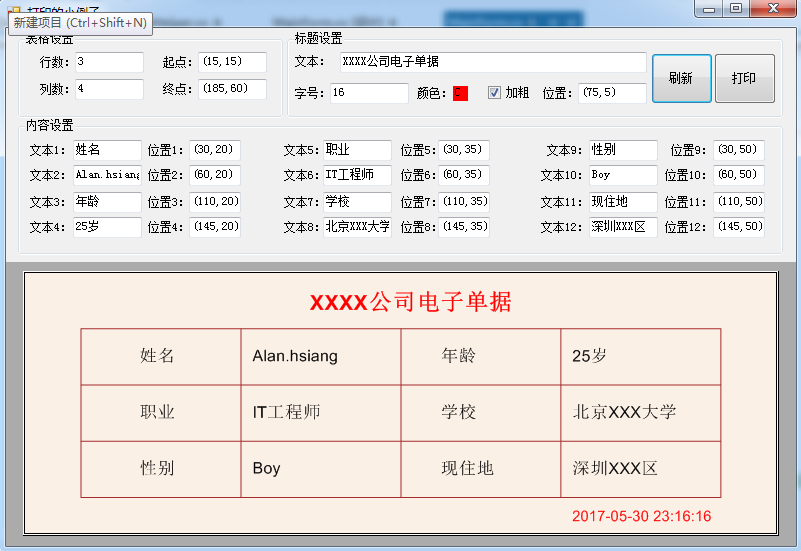Select 文本6 field containing IT工程师
Screen dimensions: 801x551
tap(357, 175)
